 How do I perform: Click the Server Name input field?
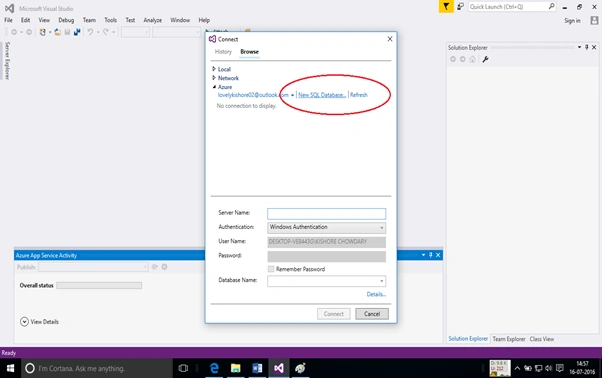pos(327,213)
